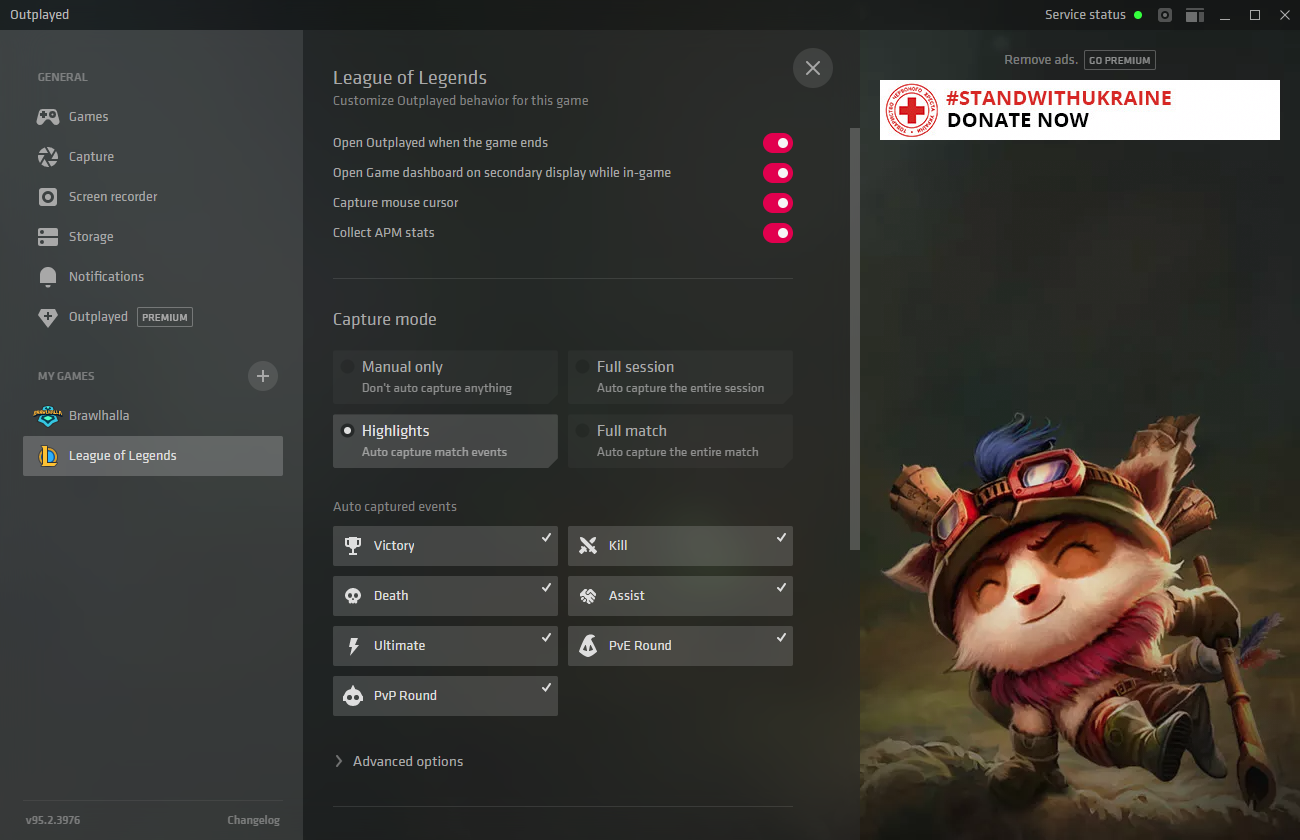Click the PvE Round icon
1300x840 pixels.
click(x=588, y=646)
